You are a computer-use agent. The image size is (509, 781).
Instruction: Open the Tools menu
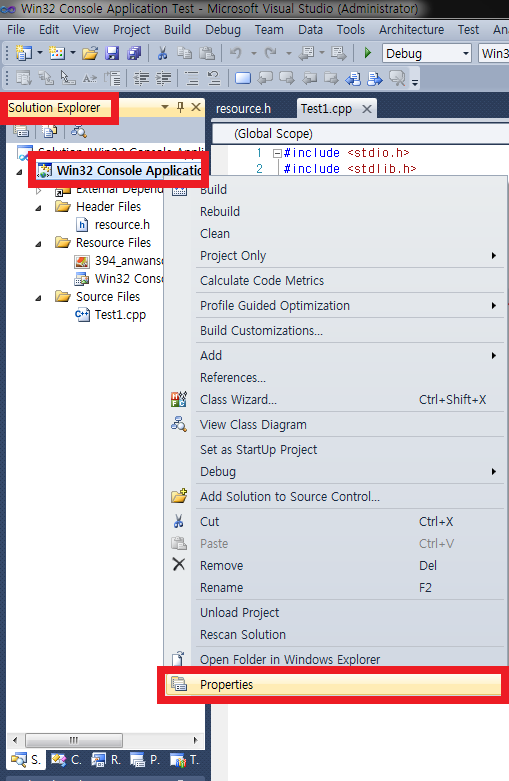click(351, 30)
